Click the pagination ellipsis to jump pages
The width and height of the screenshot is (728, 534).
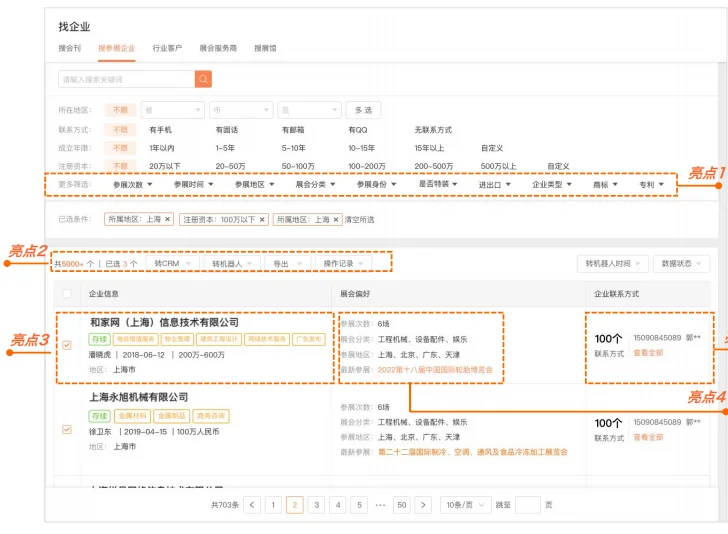380,505
